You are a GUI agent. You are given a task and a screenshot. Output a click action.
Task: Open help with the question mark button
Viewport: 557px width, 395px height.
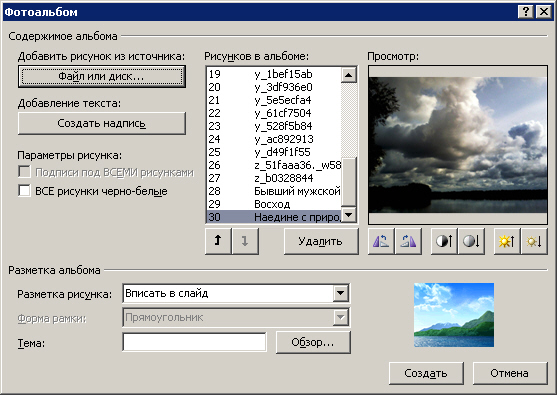click(x=526, y=12)
